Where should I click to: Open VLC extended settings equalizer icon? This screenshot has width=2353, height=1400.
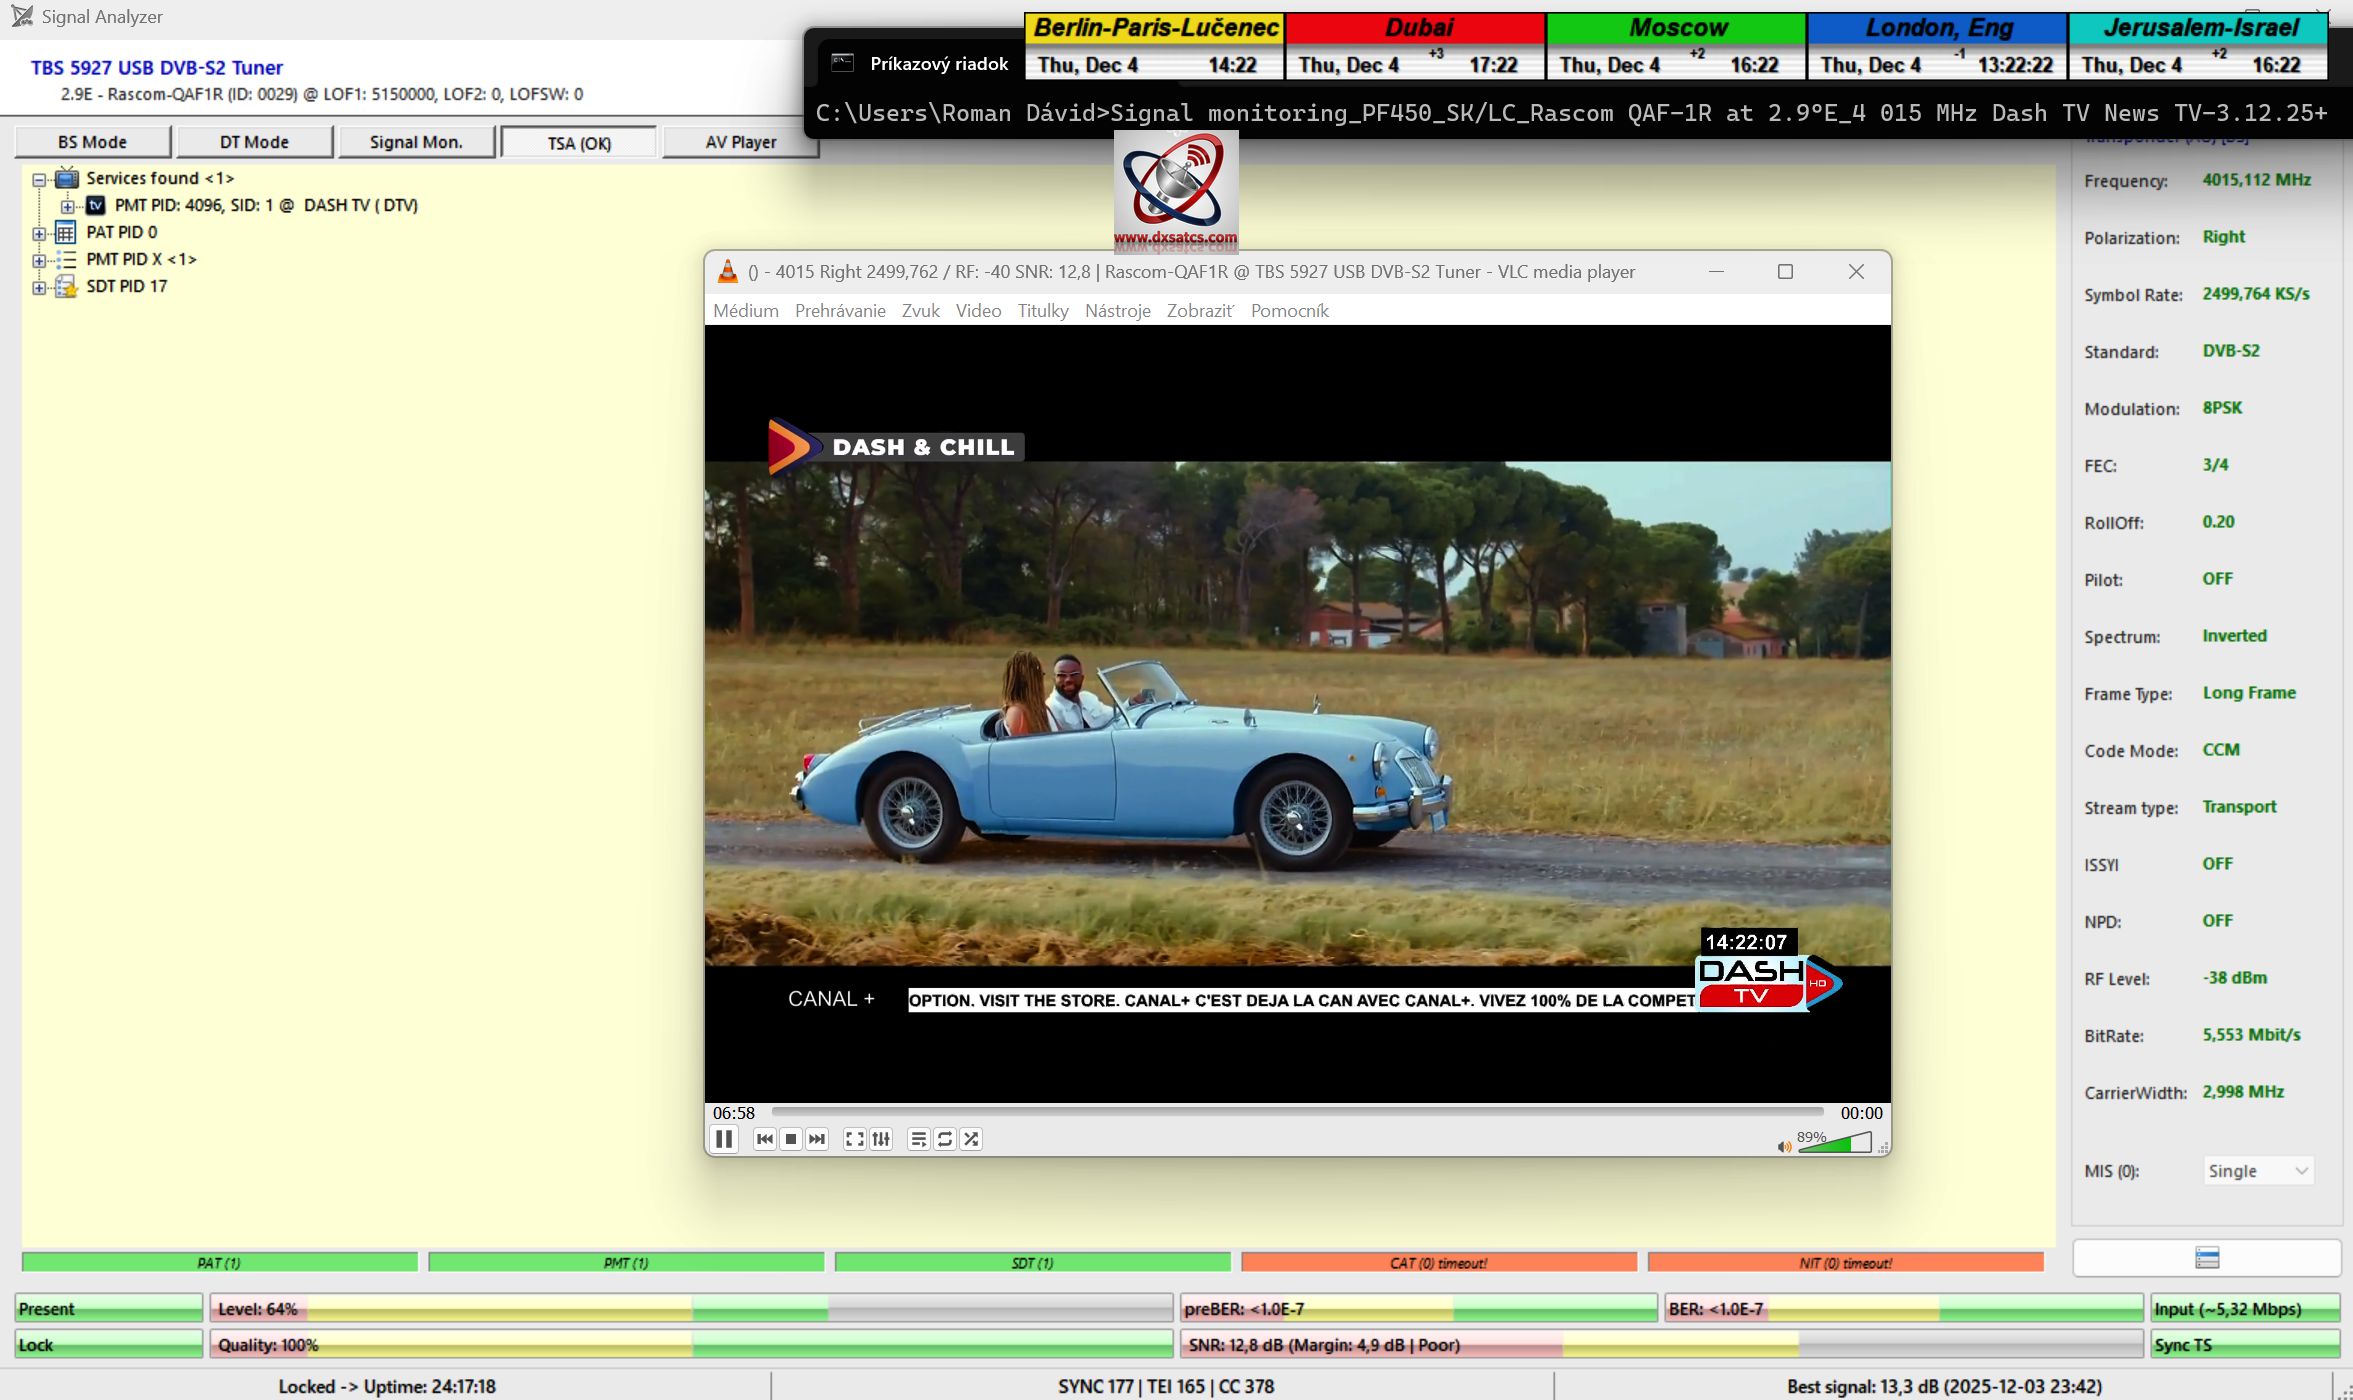[881, 1139]
